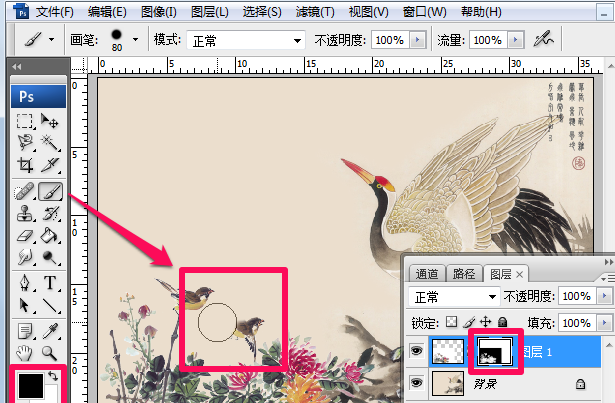Select the Crop tool
The width and height of the screenshot is (615, 403).
[x=25, y=165]
